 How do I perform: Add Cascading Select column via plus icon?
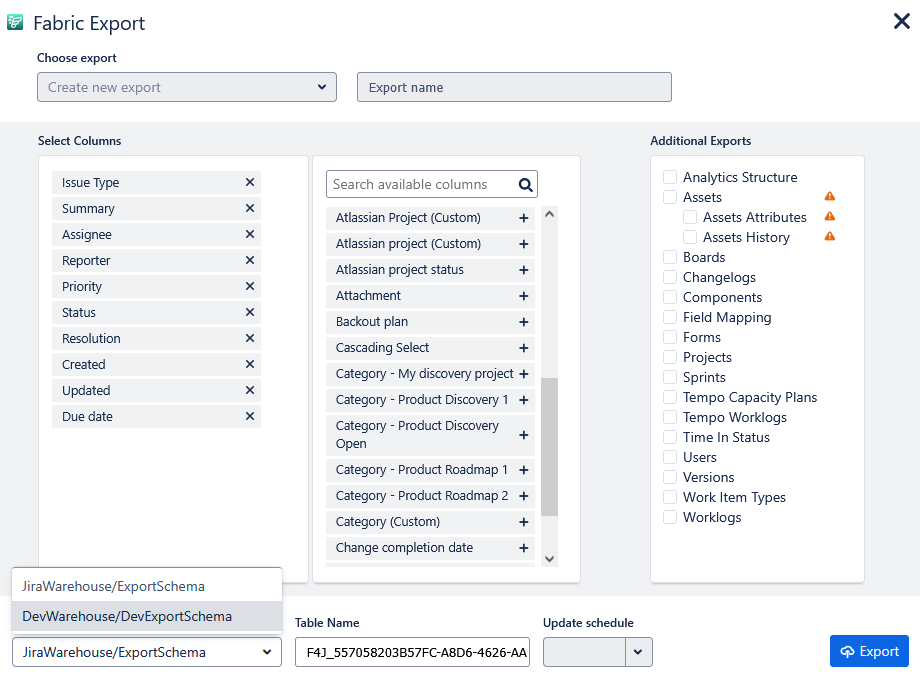pos(523,348)
